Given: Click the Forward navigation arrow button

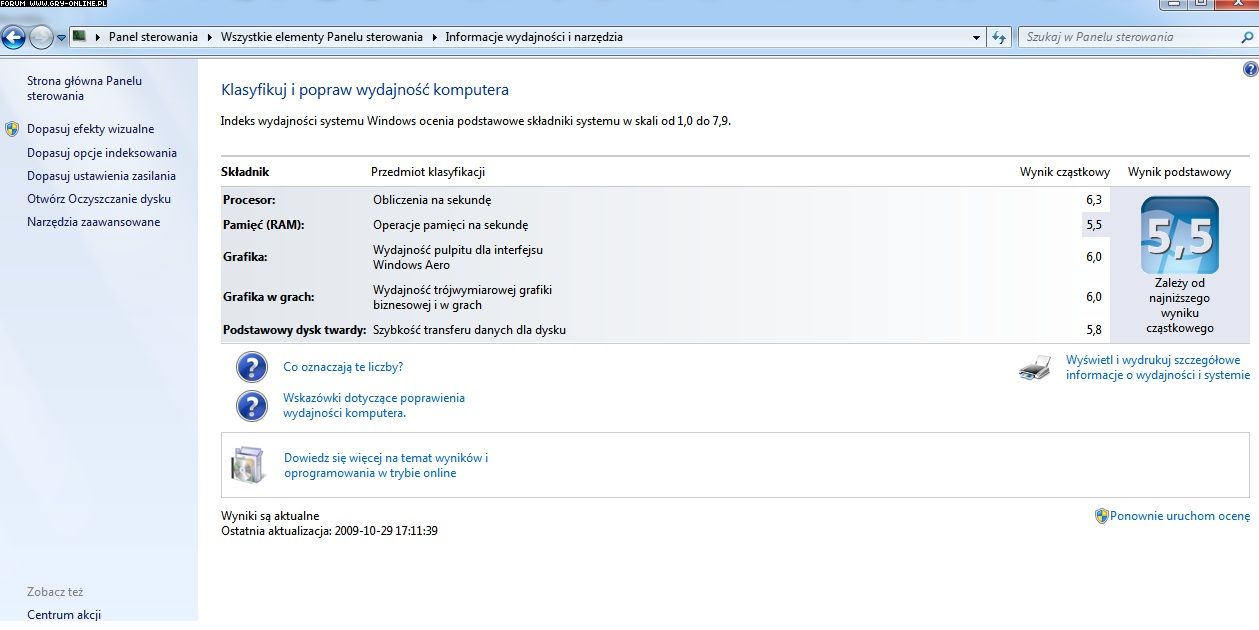Looking at the screenshot, I should click(x=41, y=38).
